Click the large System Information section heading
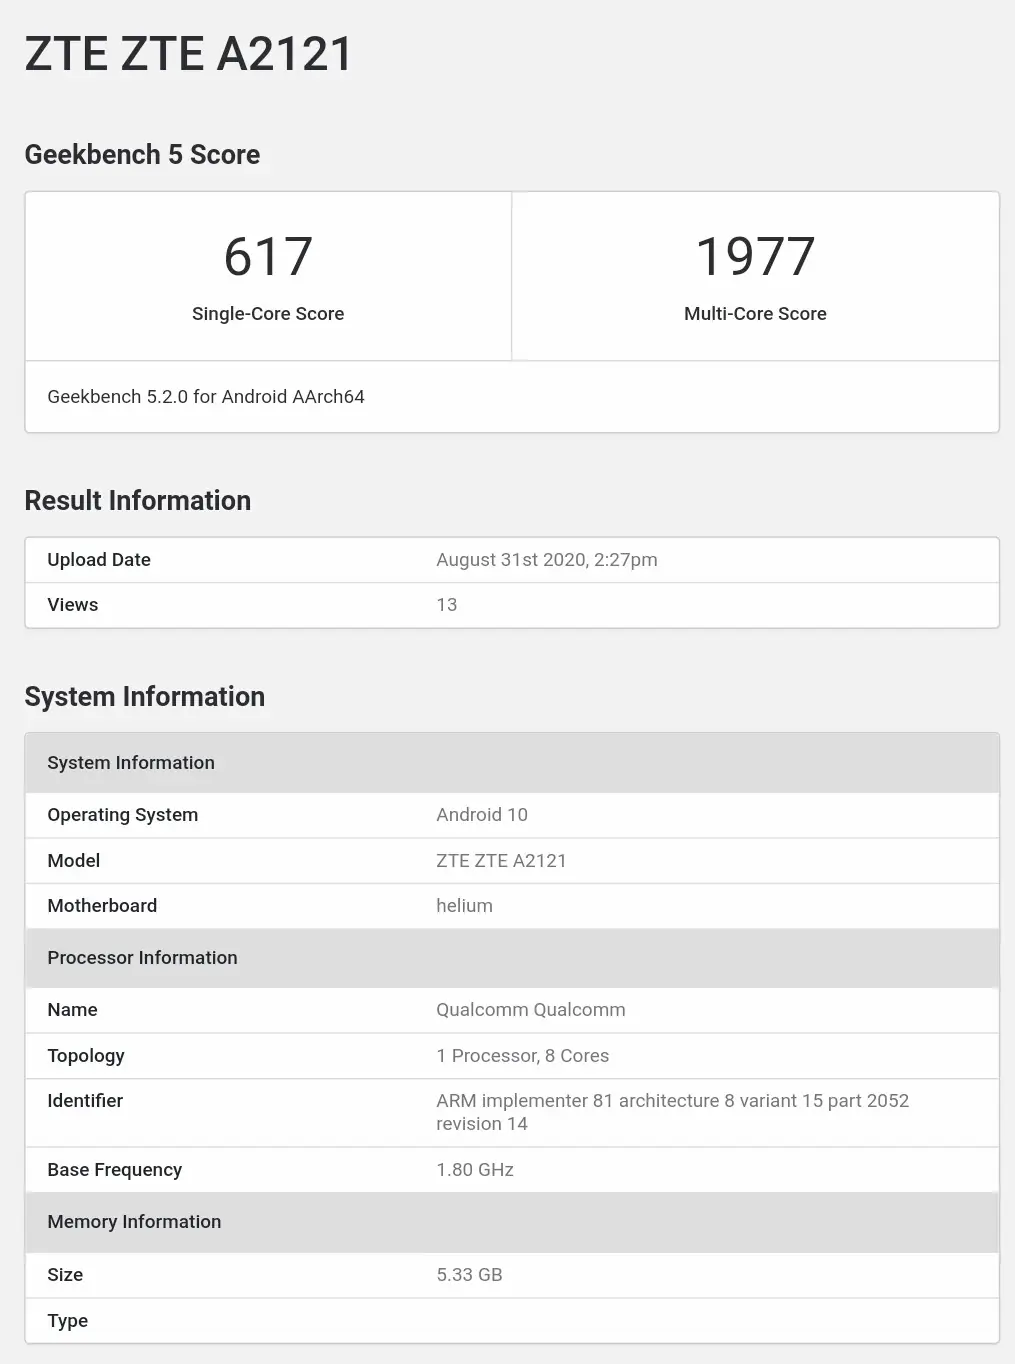The image size is (1015, 1364). (145, 697)
